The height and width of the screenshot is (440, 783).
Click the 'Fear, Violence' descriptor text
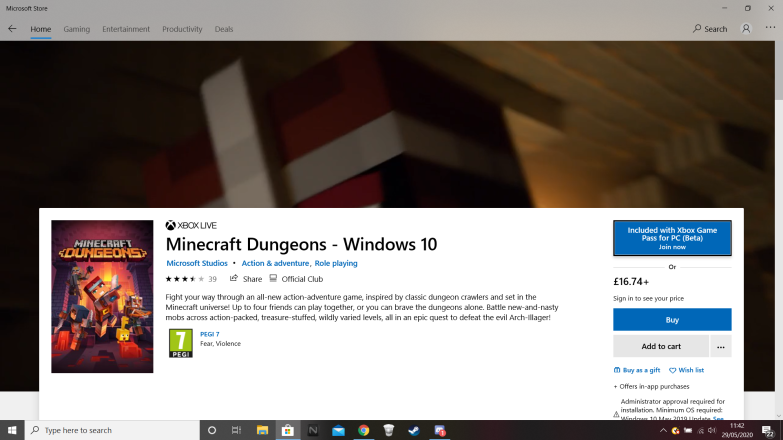tap(220, 344)
